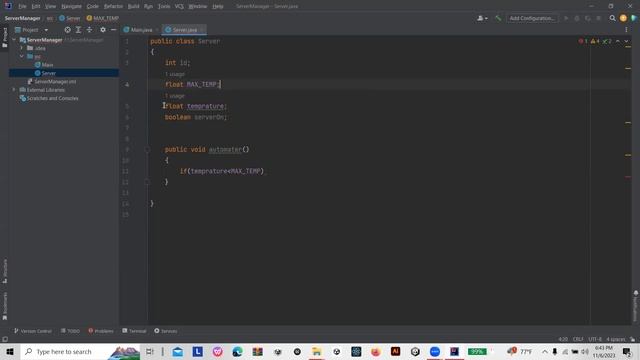Click the IDE updates orange icon
Image resolution: width=640 pixels, height=360 pixels.
[x=623, y=18]
